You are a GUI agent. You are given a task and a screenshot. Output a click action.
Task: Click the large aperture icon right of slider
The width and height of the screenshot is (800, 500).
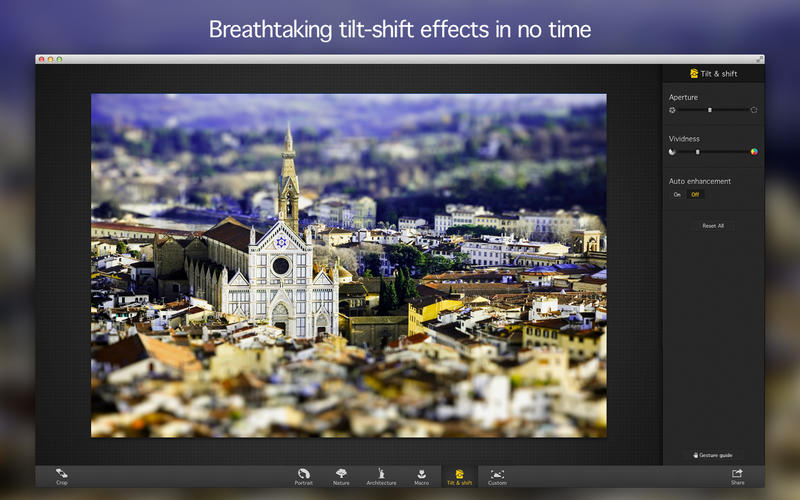point(754,110)
